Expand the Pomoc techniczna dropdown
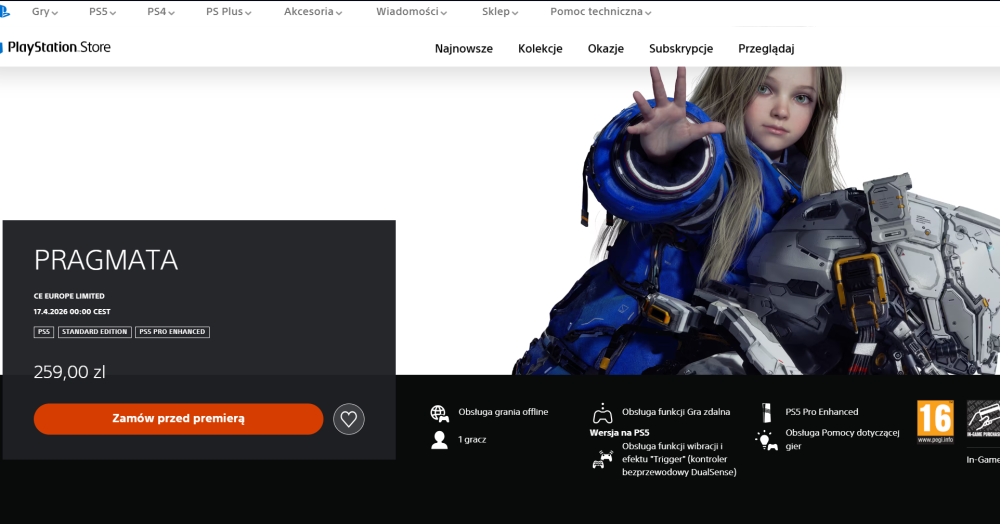Screen dimensions: 1000x524 pos(600,12)
